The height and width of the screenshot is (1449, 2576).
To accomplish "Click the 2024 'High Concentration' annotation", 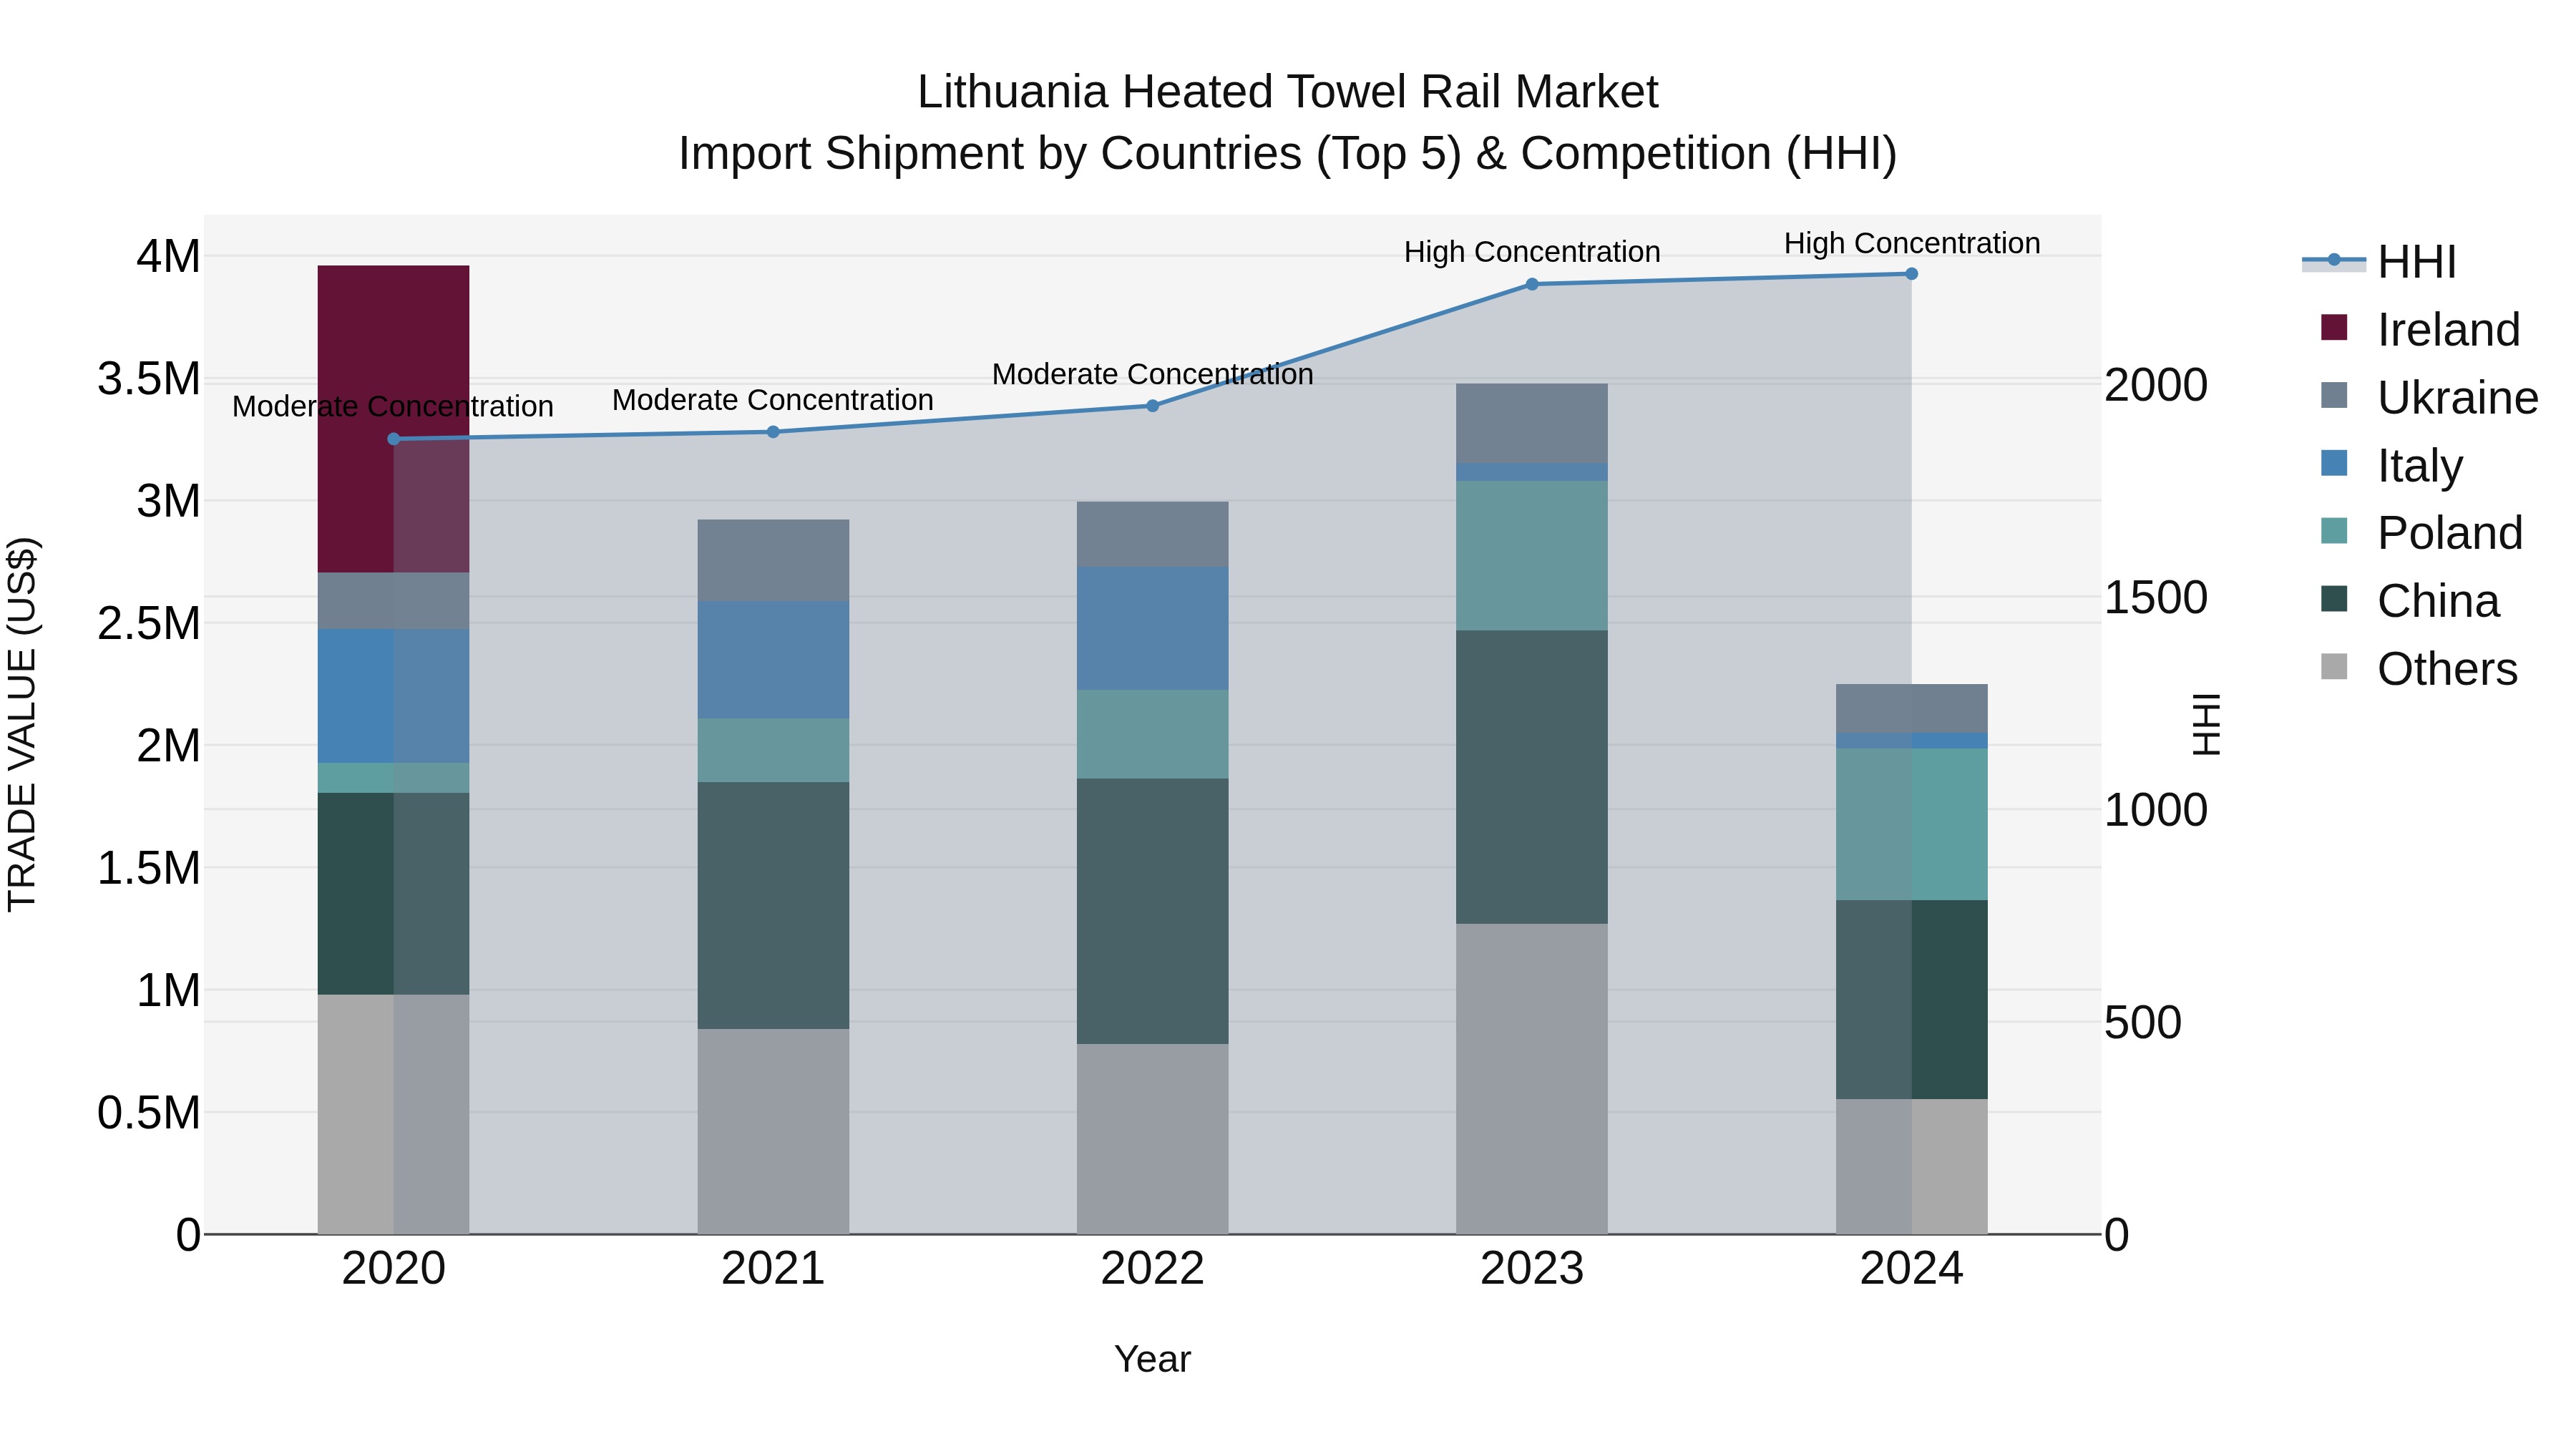I will pyautogui.click(x=1912, y=243).
